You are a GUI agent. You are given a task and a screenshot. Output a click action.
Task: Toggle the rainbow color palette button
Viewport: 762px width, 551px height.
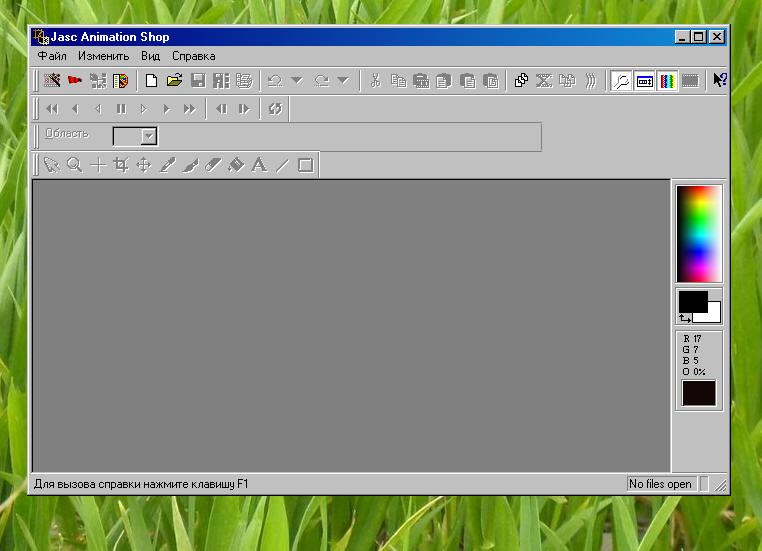tap(667, 81)
